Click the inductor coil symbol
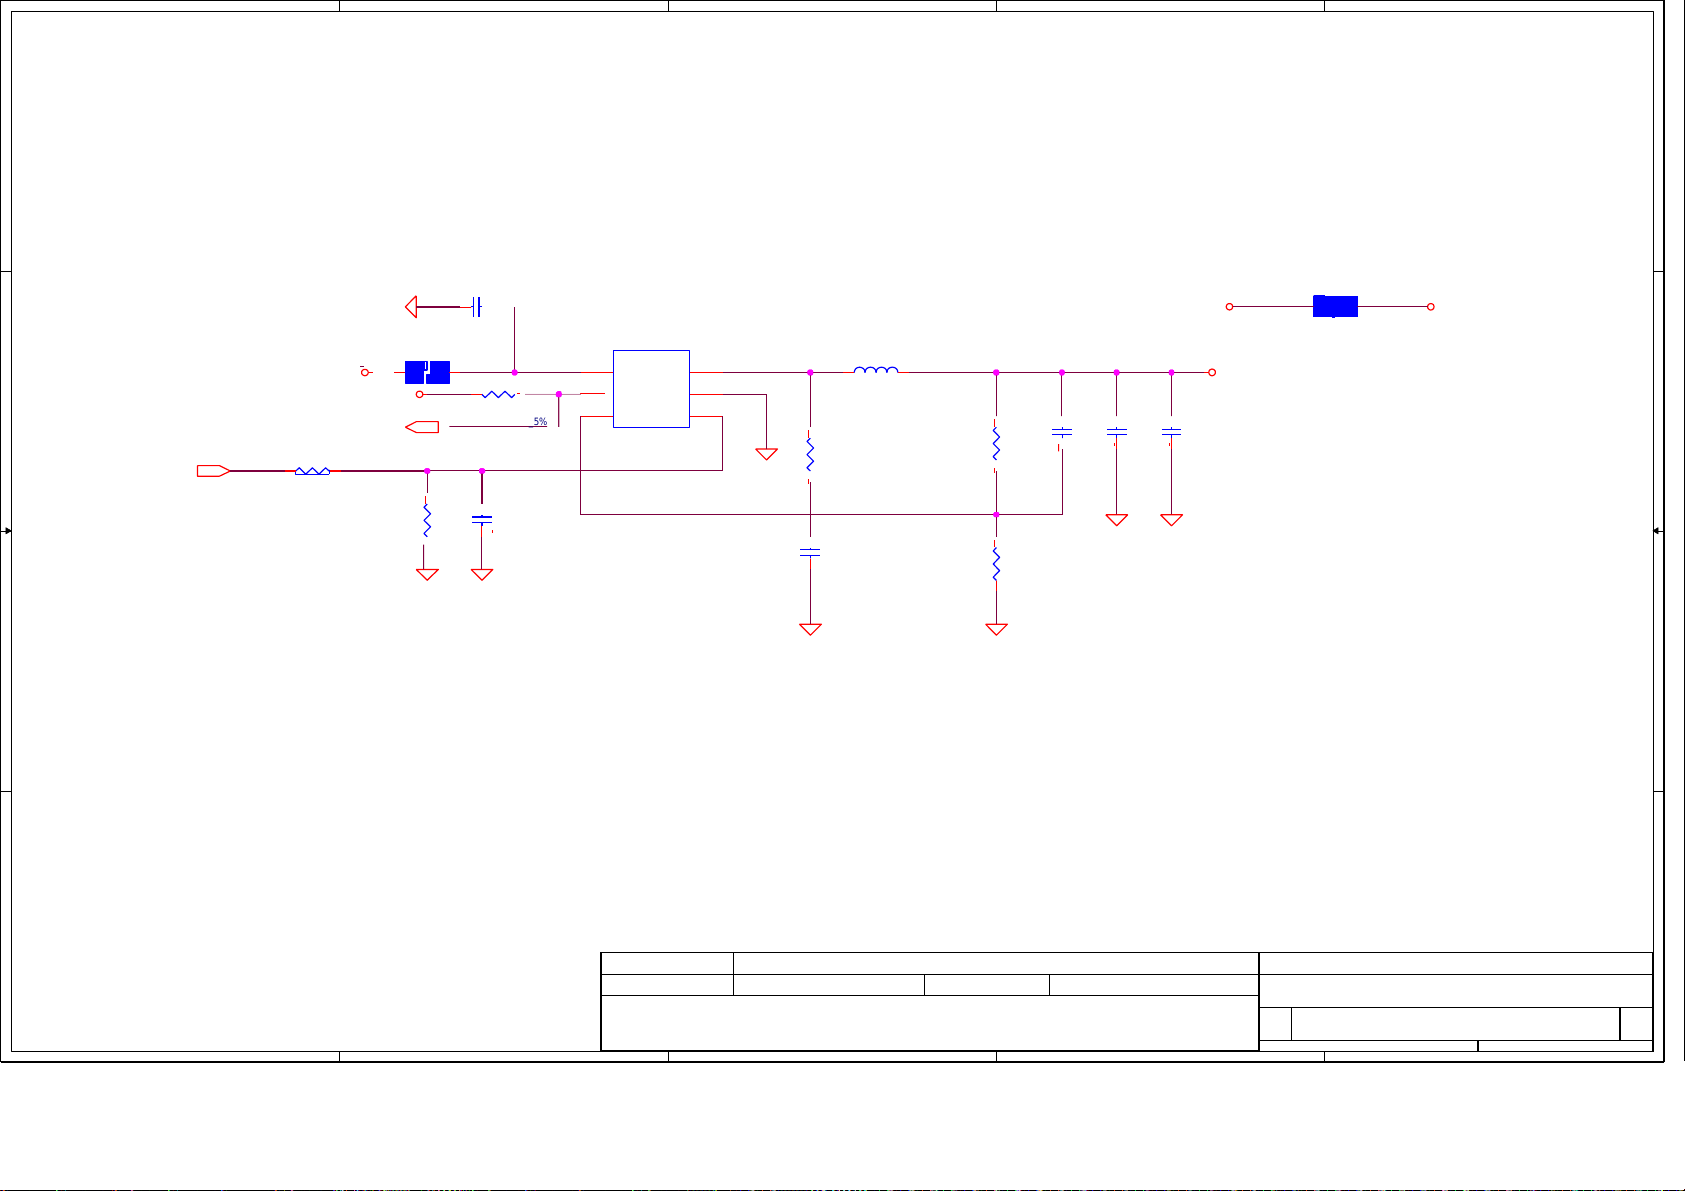 [875, 372]
